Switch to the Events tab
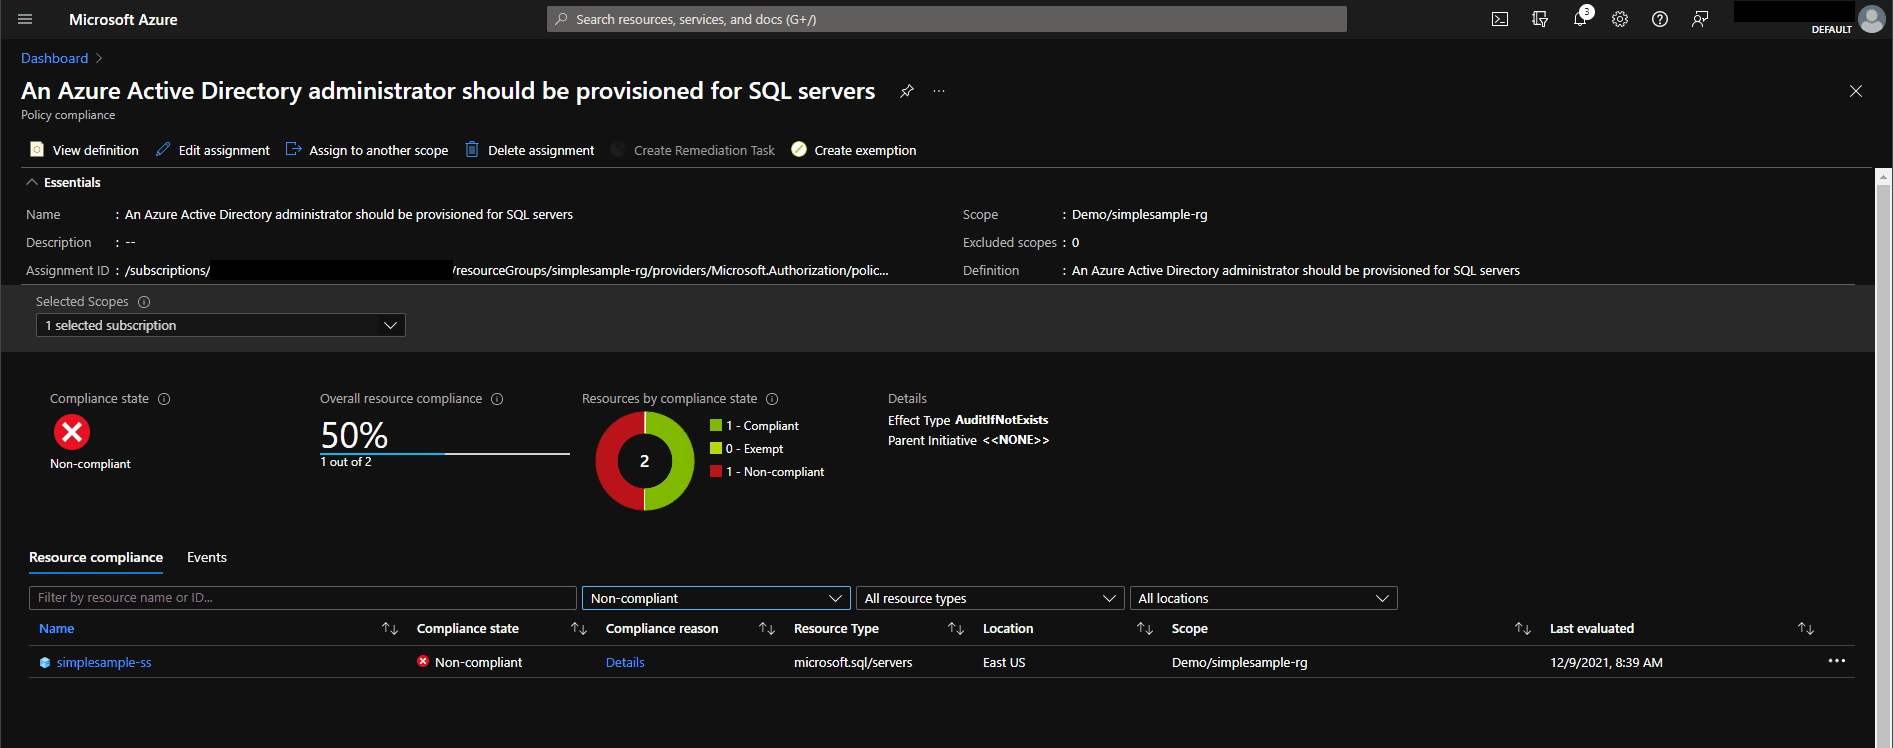The image size is (1893, 748). [x=207, y=558]
